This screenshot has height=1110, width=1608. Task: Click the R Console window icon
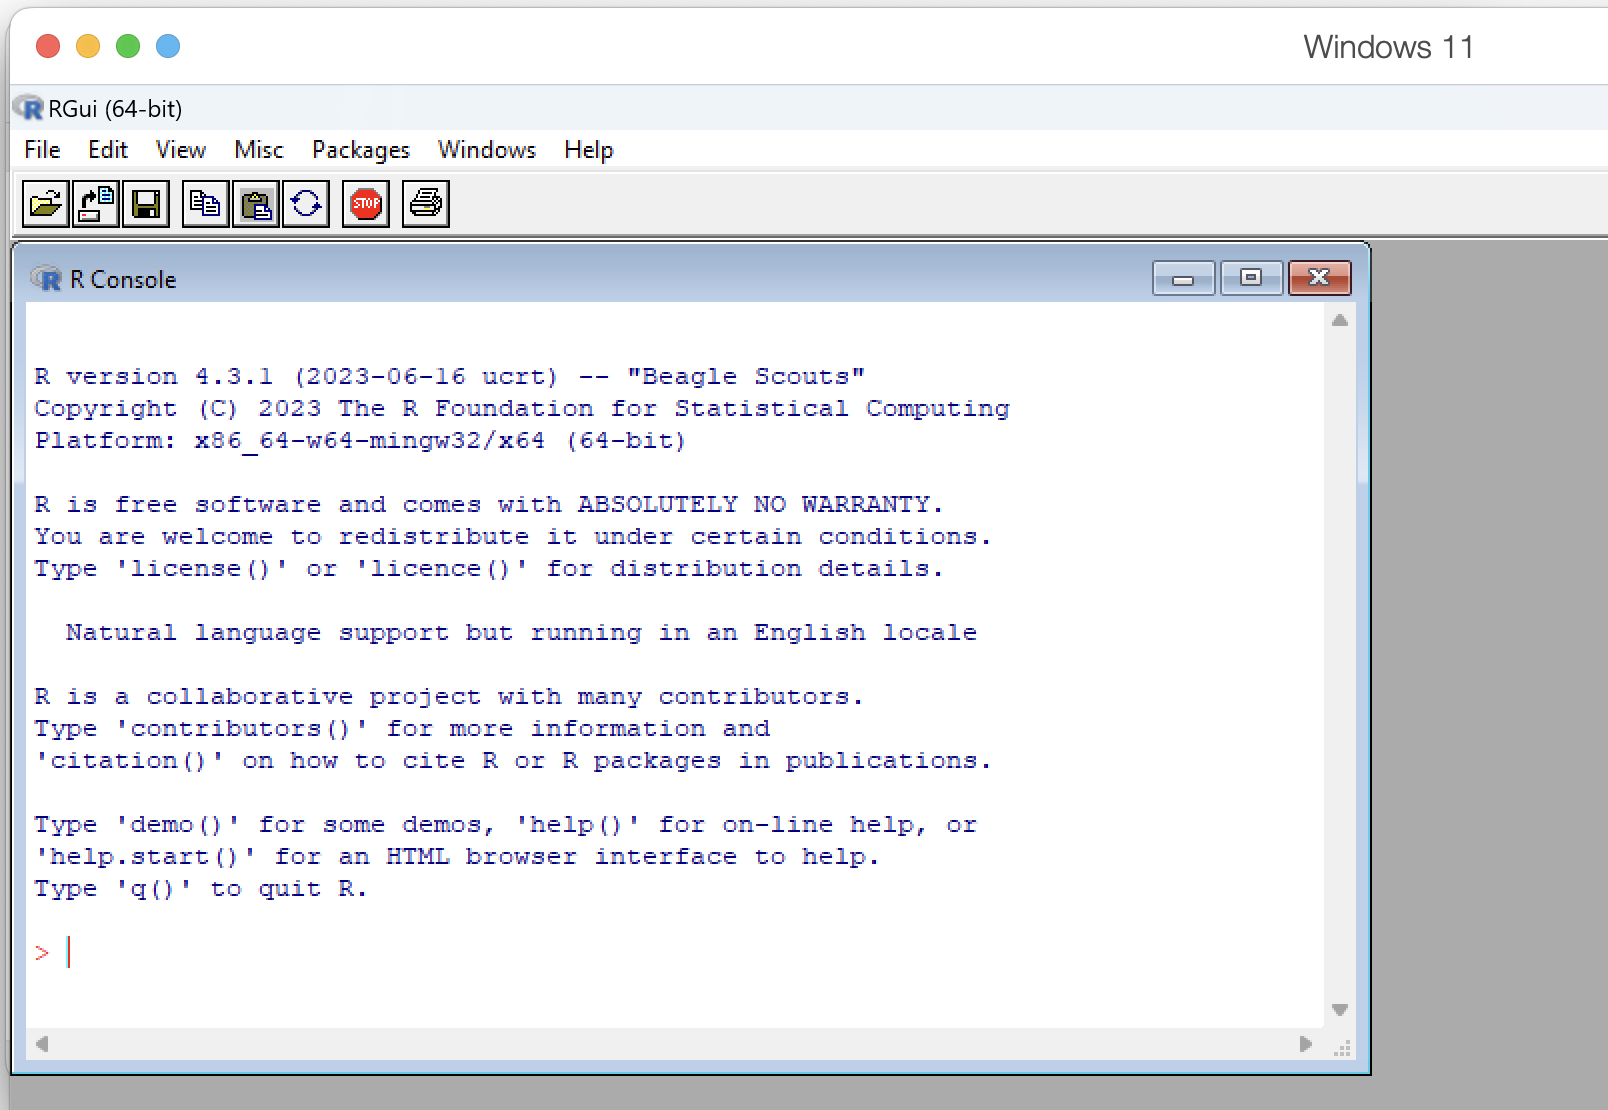[46, 279]
